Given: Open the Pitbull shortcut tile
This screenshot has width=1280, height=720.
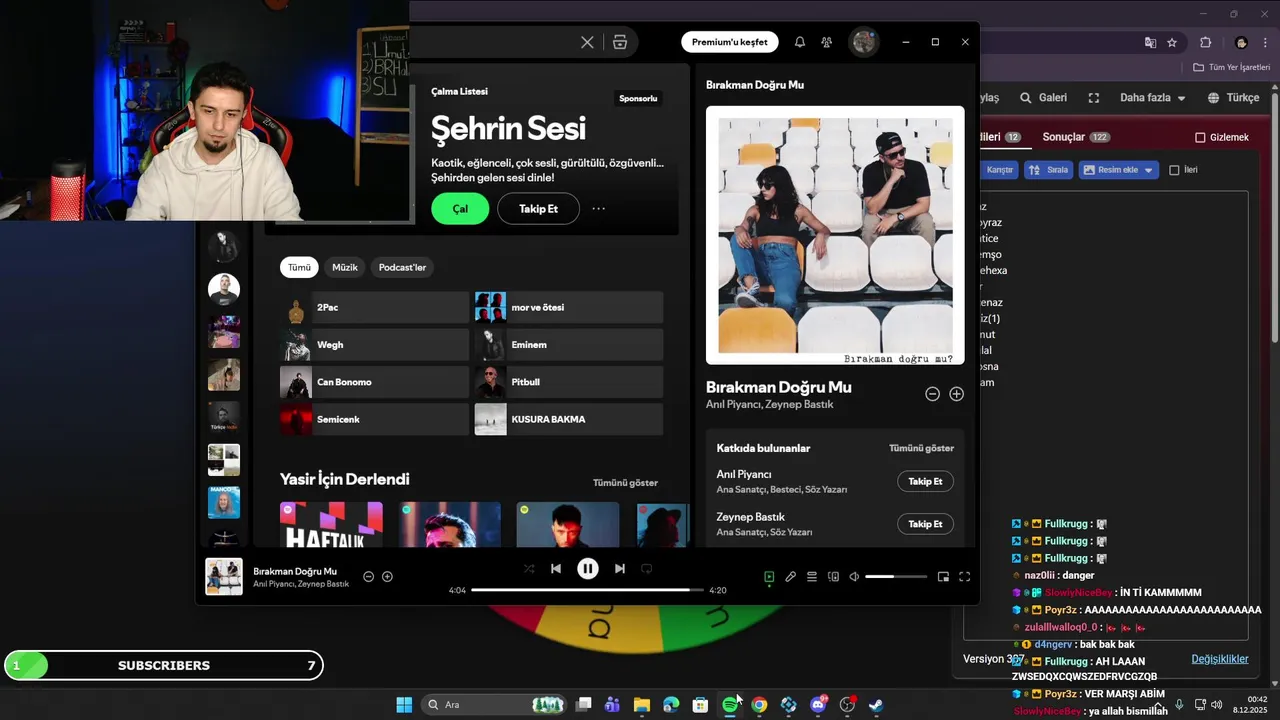Looking at the screenshot, I should pyautogui.click(x=568, y=382).
